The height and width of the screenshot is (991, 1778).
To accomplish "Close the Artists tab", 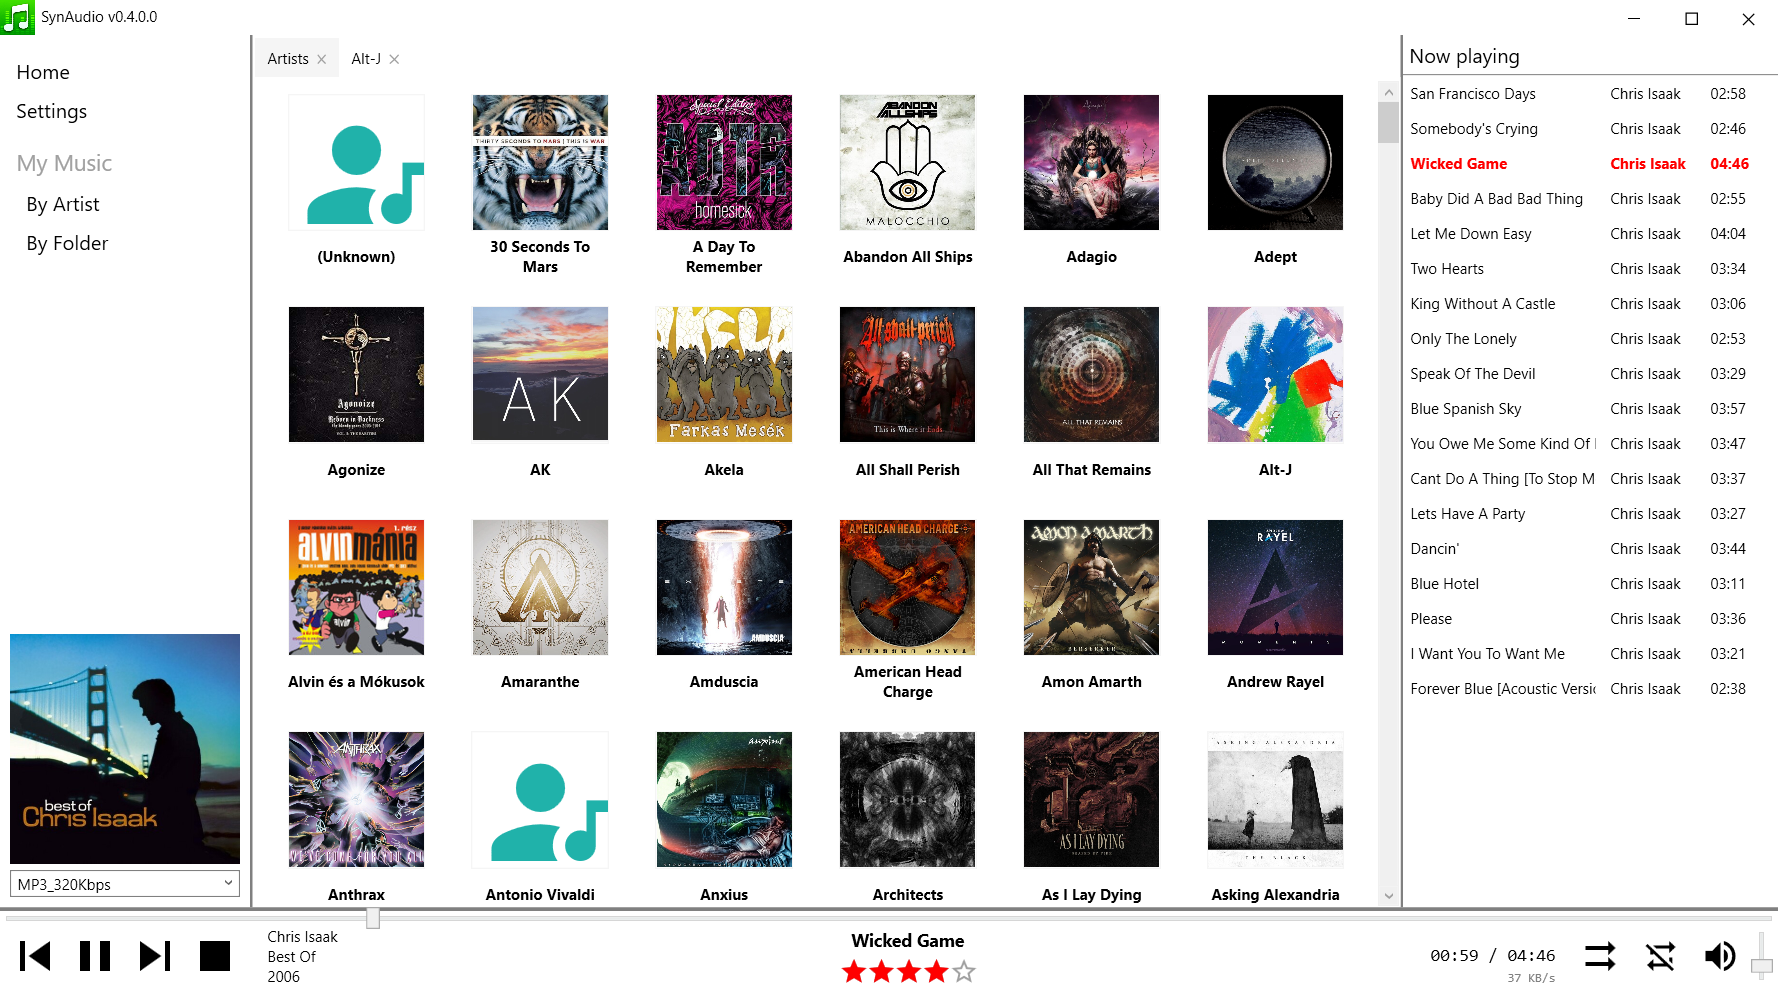I will (321, 59).
